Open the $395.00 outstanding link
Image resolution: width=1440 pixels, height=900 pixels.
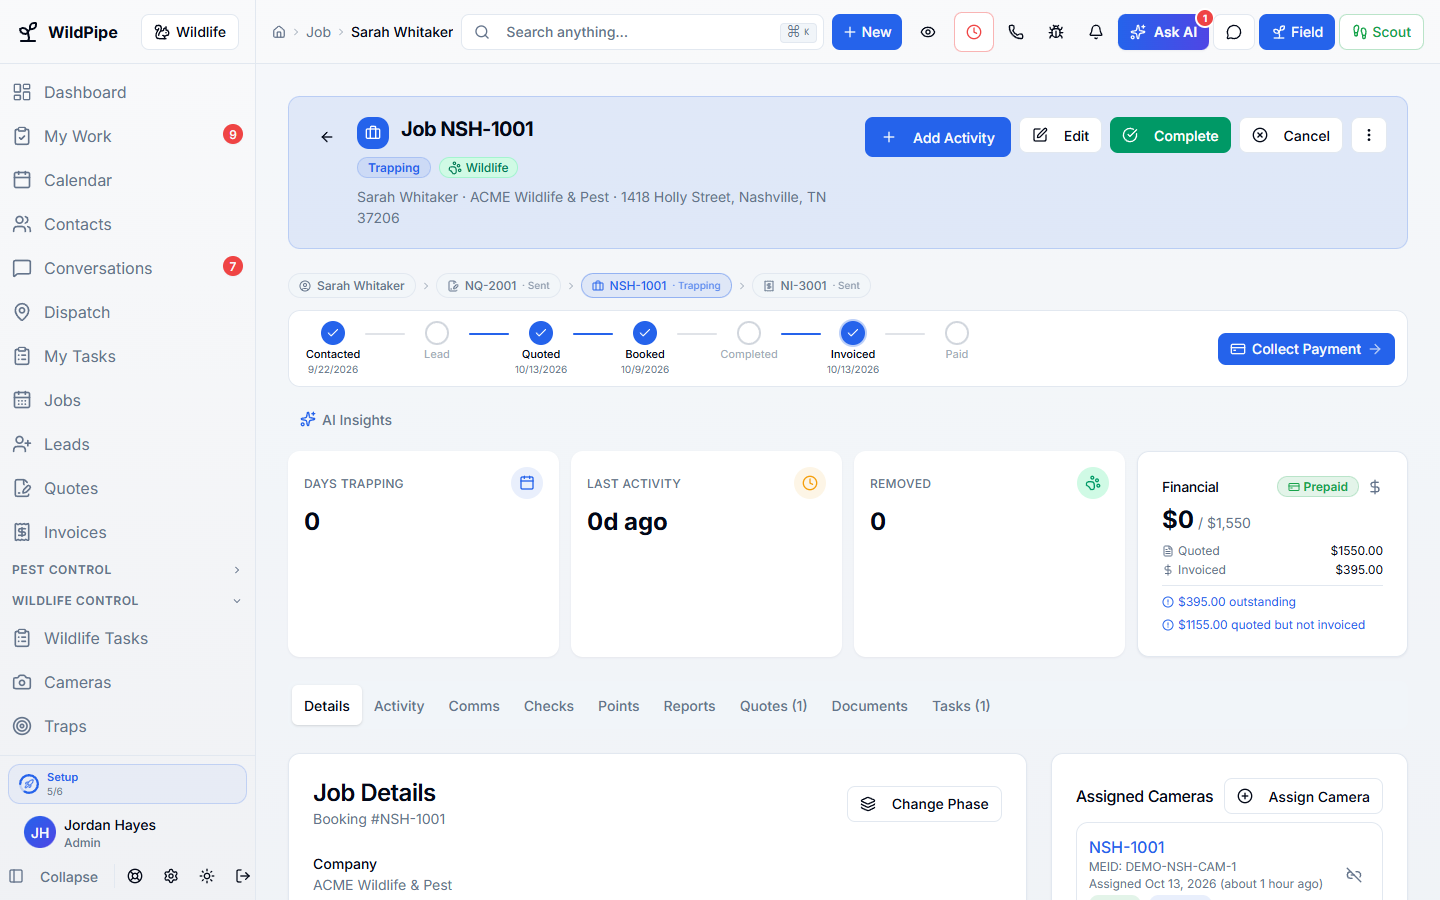click(1229, 602)
